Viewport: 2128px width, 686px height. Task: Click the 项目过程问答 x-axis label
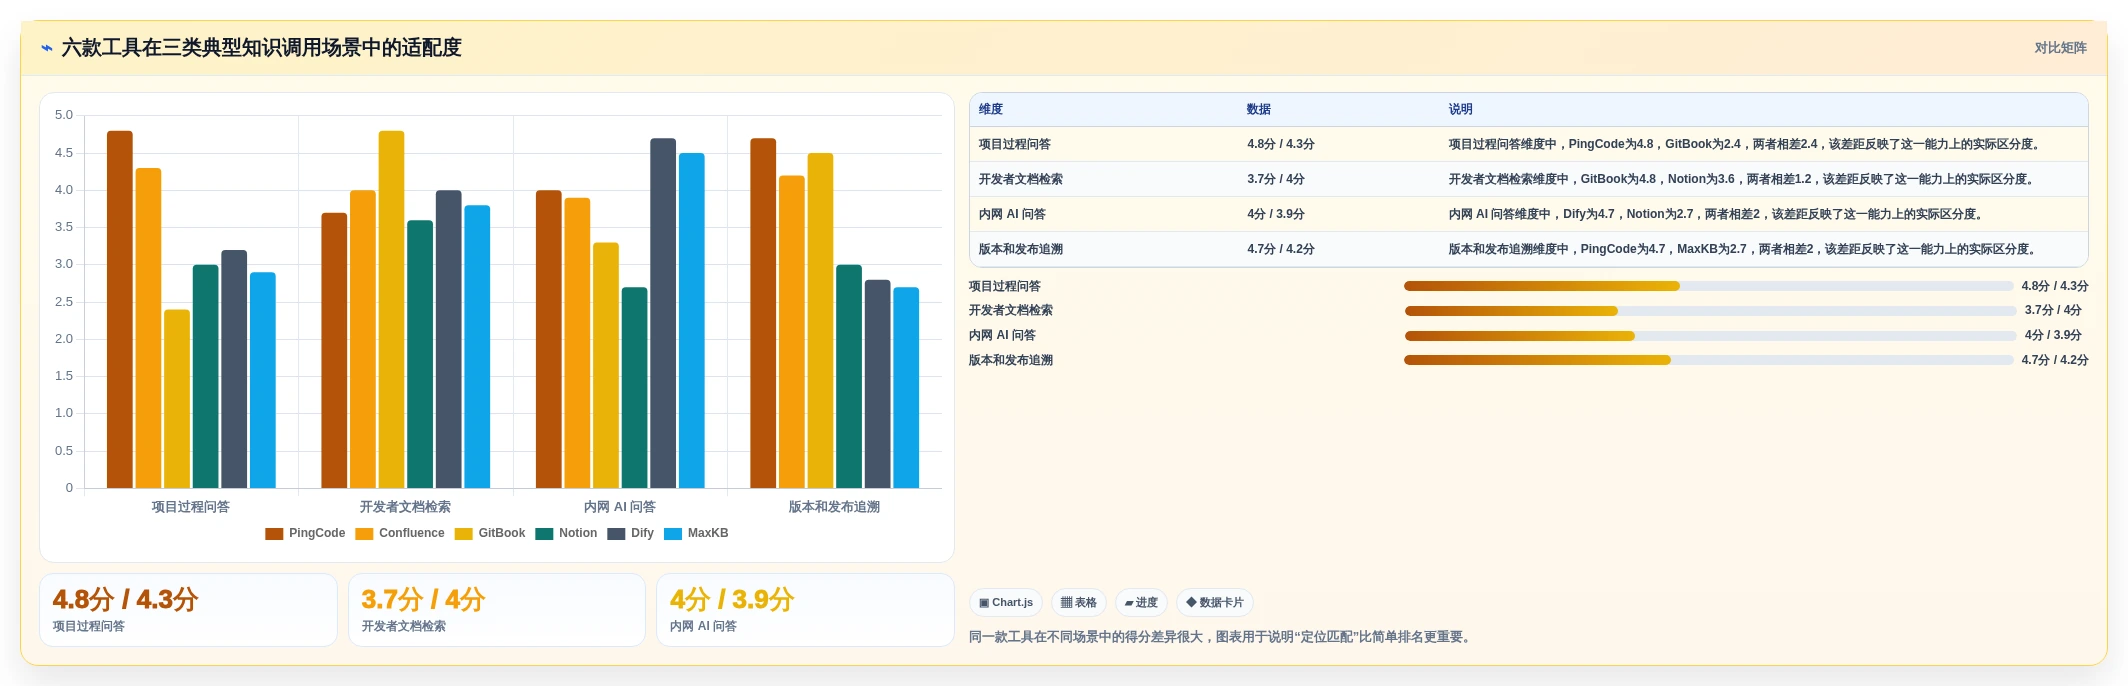191,507
